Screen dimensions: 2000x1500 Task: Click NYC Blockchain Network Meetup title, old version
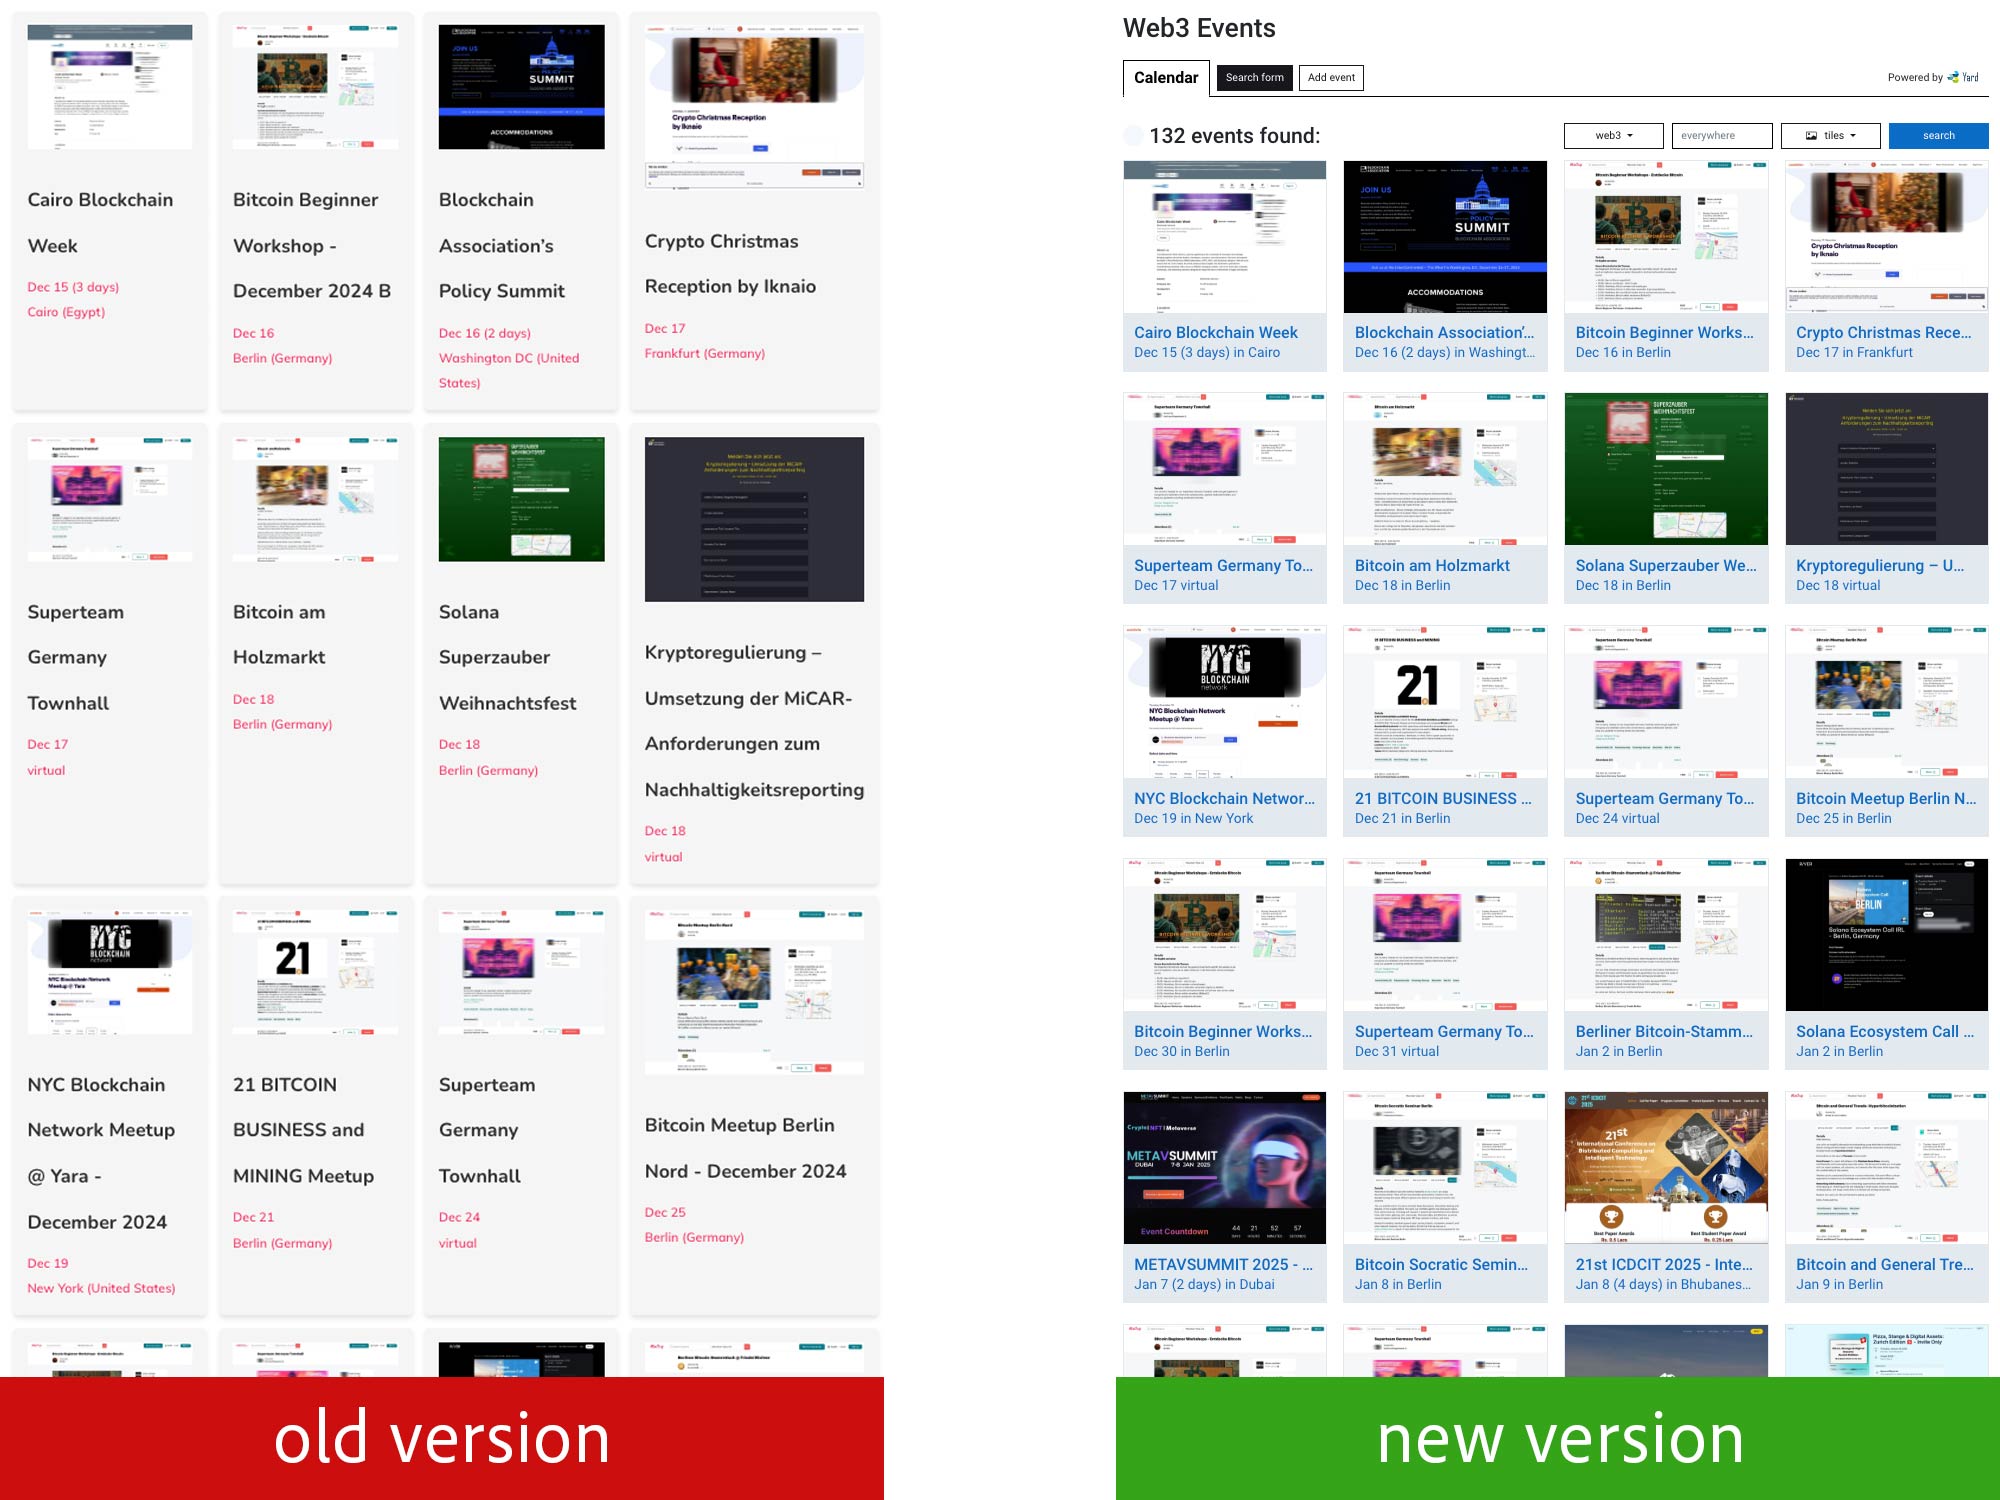(x=101, y=1153)
